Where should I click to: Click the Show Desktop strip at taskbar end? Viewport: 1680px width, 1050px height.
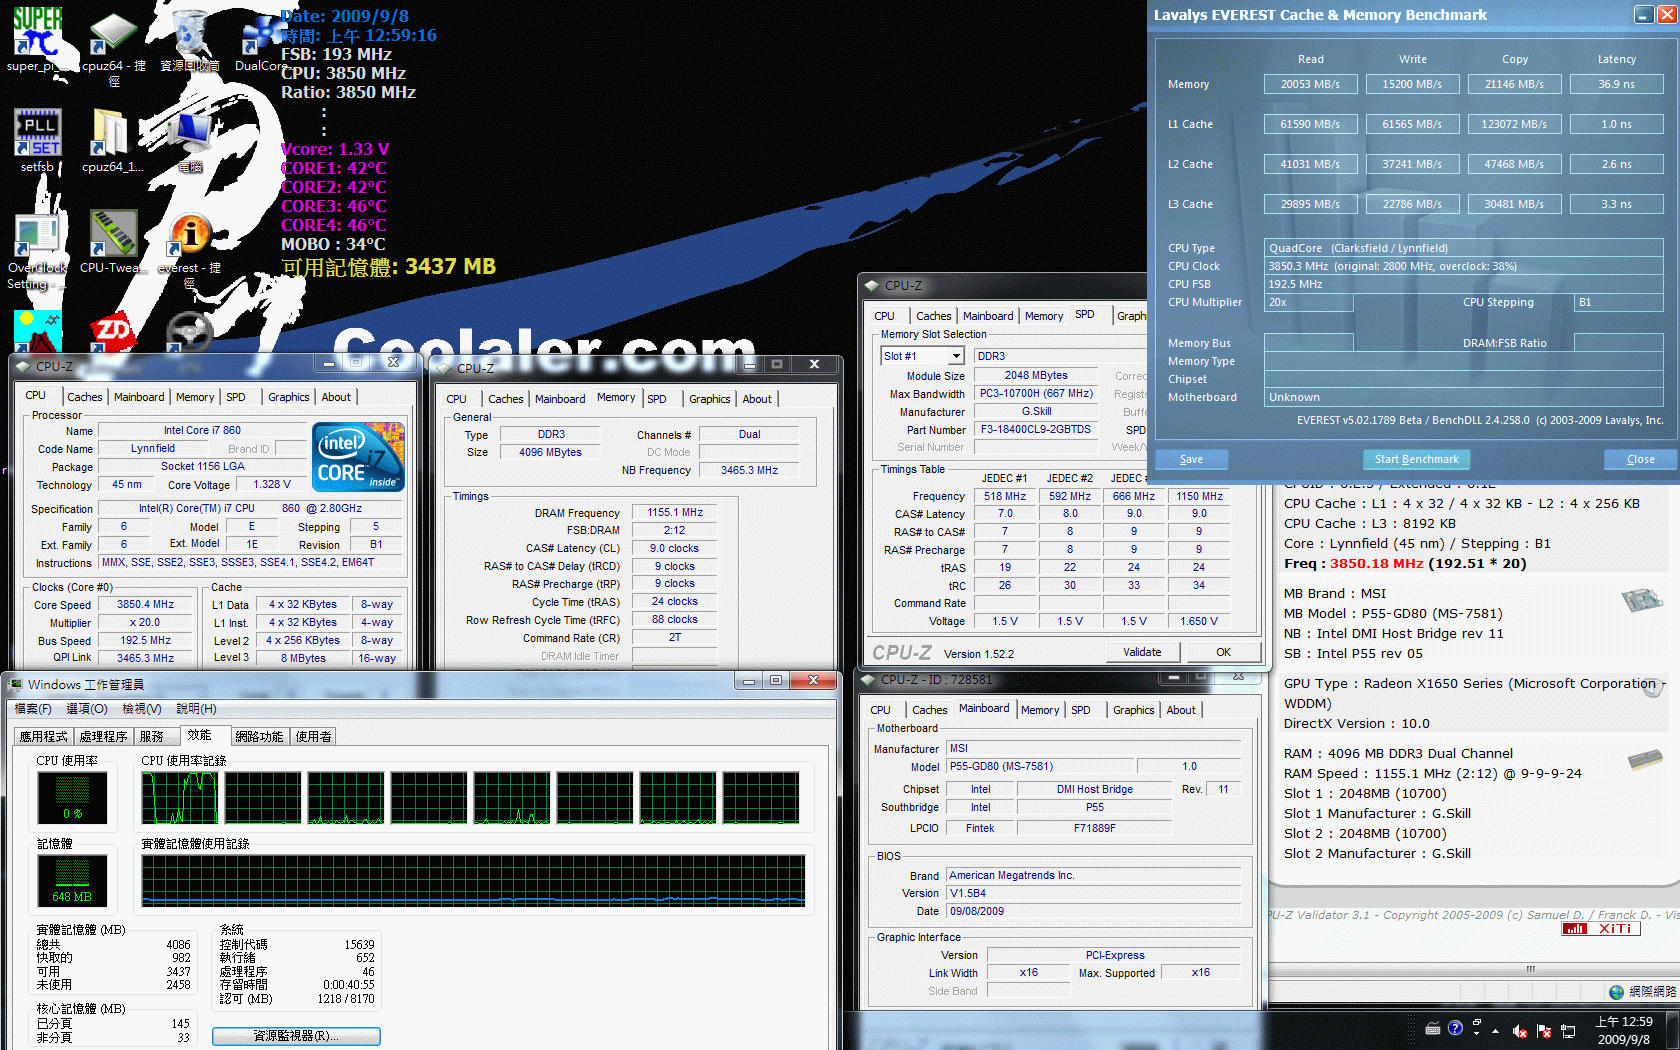(x=1671, y=1030)
